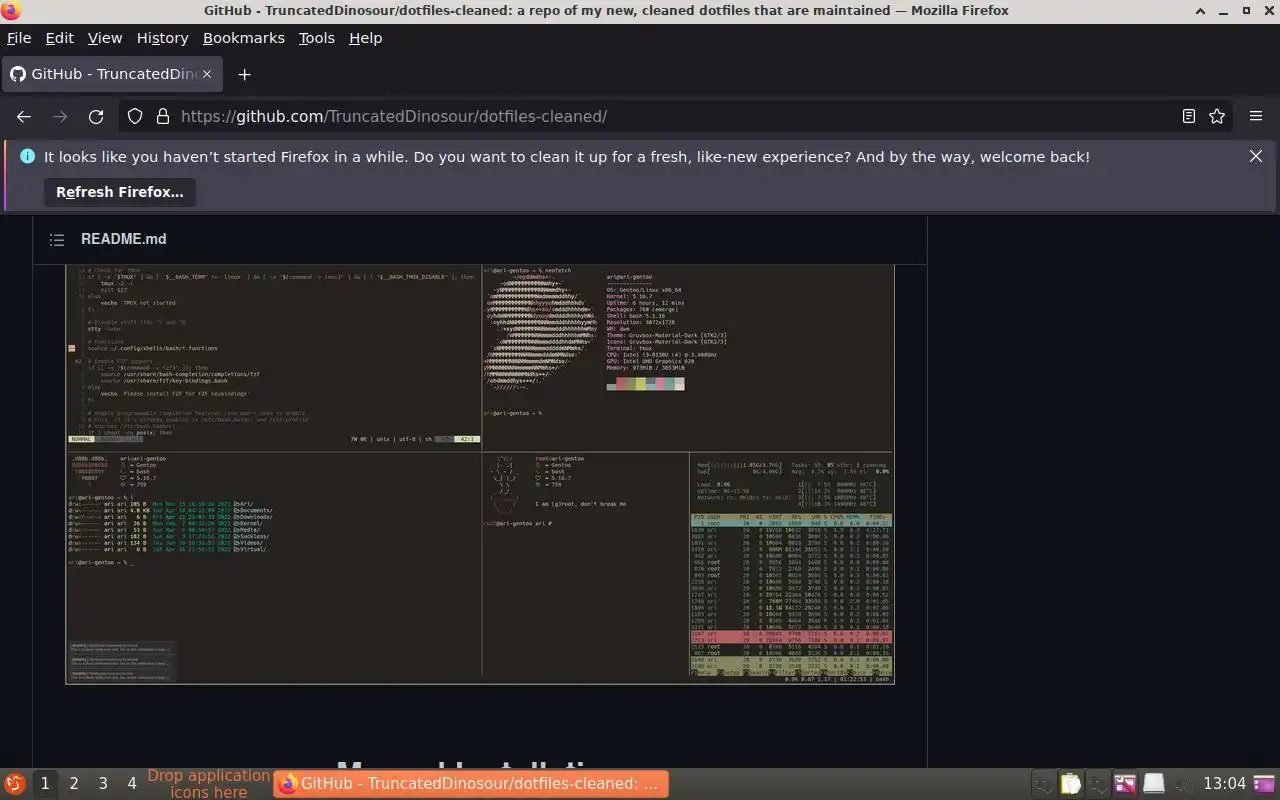This screenshot has height=800, width=1280.
Task: Click the Firefox logo in title bar
Action: 9,10
